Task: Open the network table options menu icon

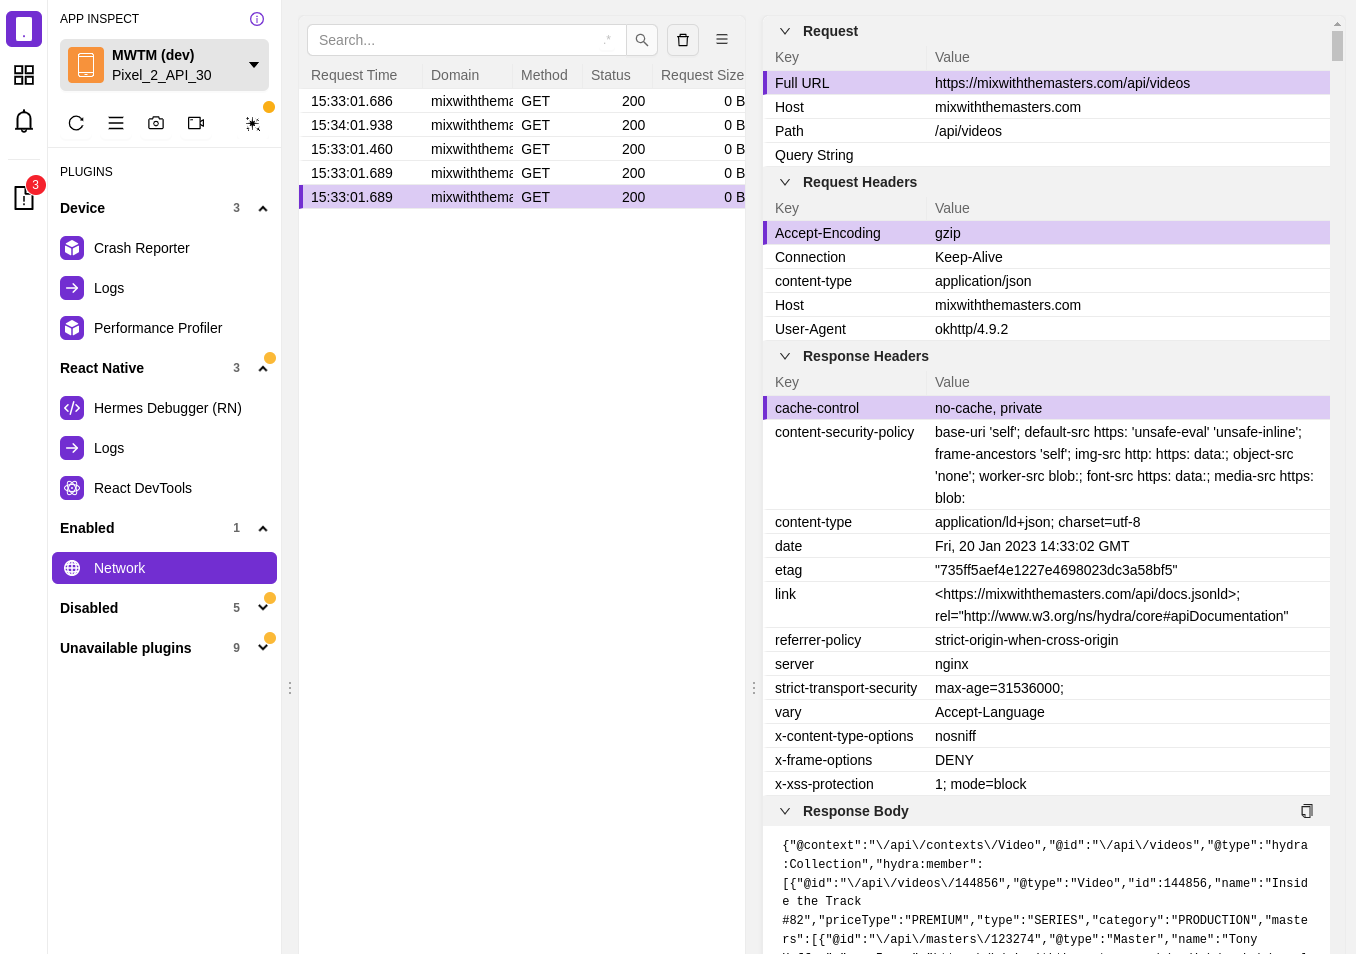Action: coord(722,40)
